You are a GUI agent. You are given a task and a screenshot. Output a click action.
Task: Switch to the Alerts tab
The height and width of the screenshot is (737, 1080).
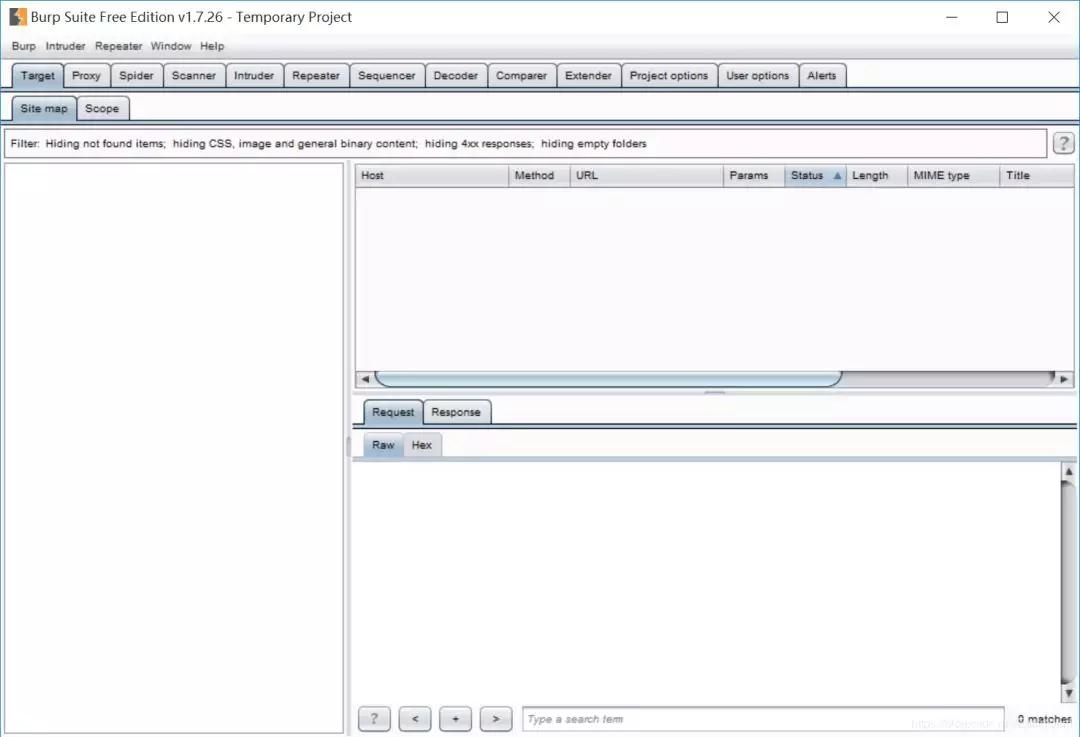pos(822,76)
